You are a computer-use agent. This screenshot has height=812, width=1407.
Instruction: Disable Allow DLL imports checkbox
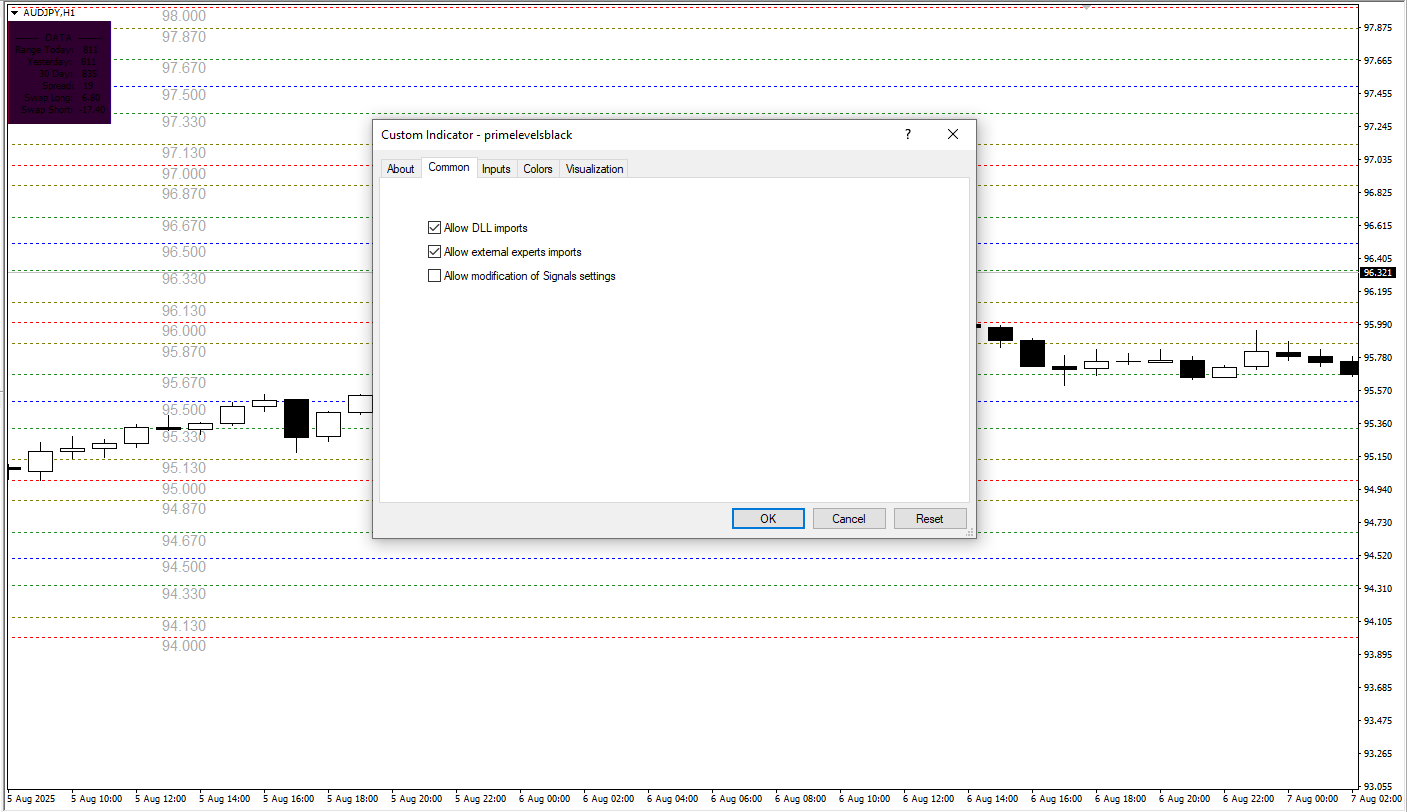coord(434,228)
